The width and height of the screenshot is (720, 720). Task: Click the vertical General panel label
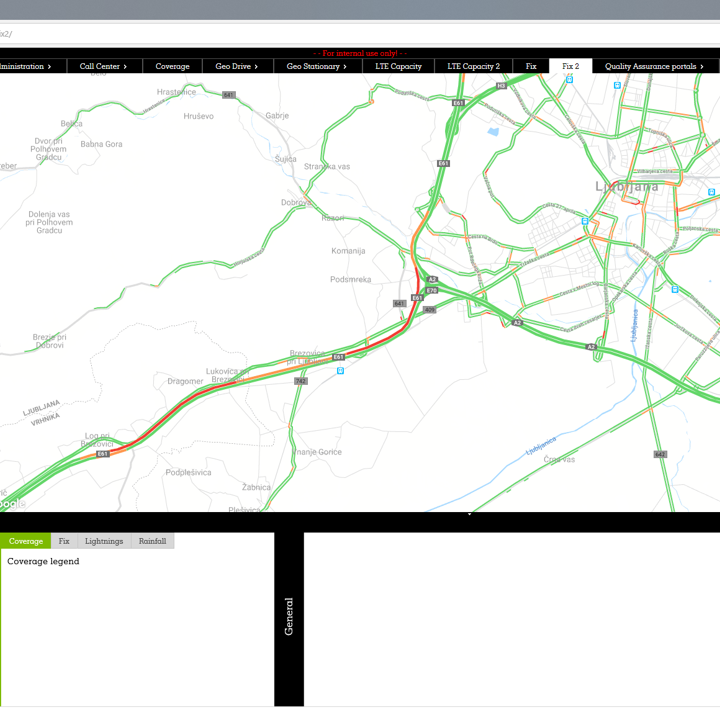[x=289, y=617]
